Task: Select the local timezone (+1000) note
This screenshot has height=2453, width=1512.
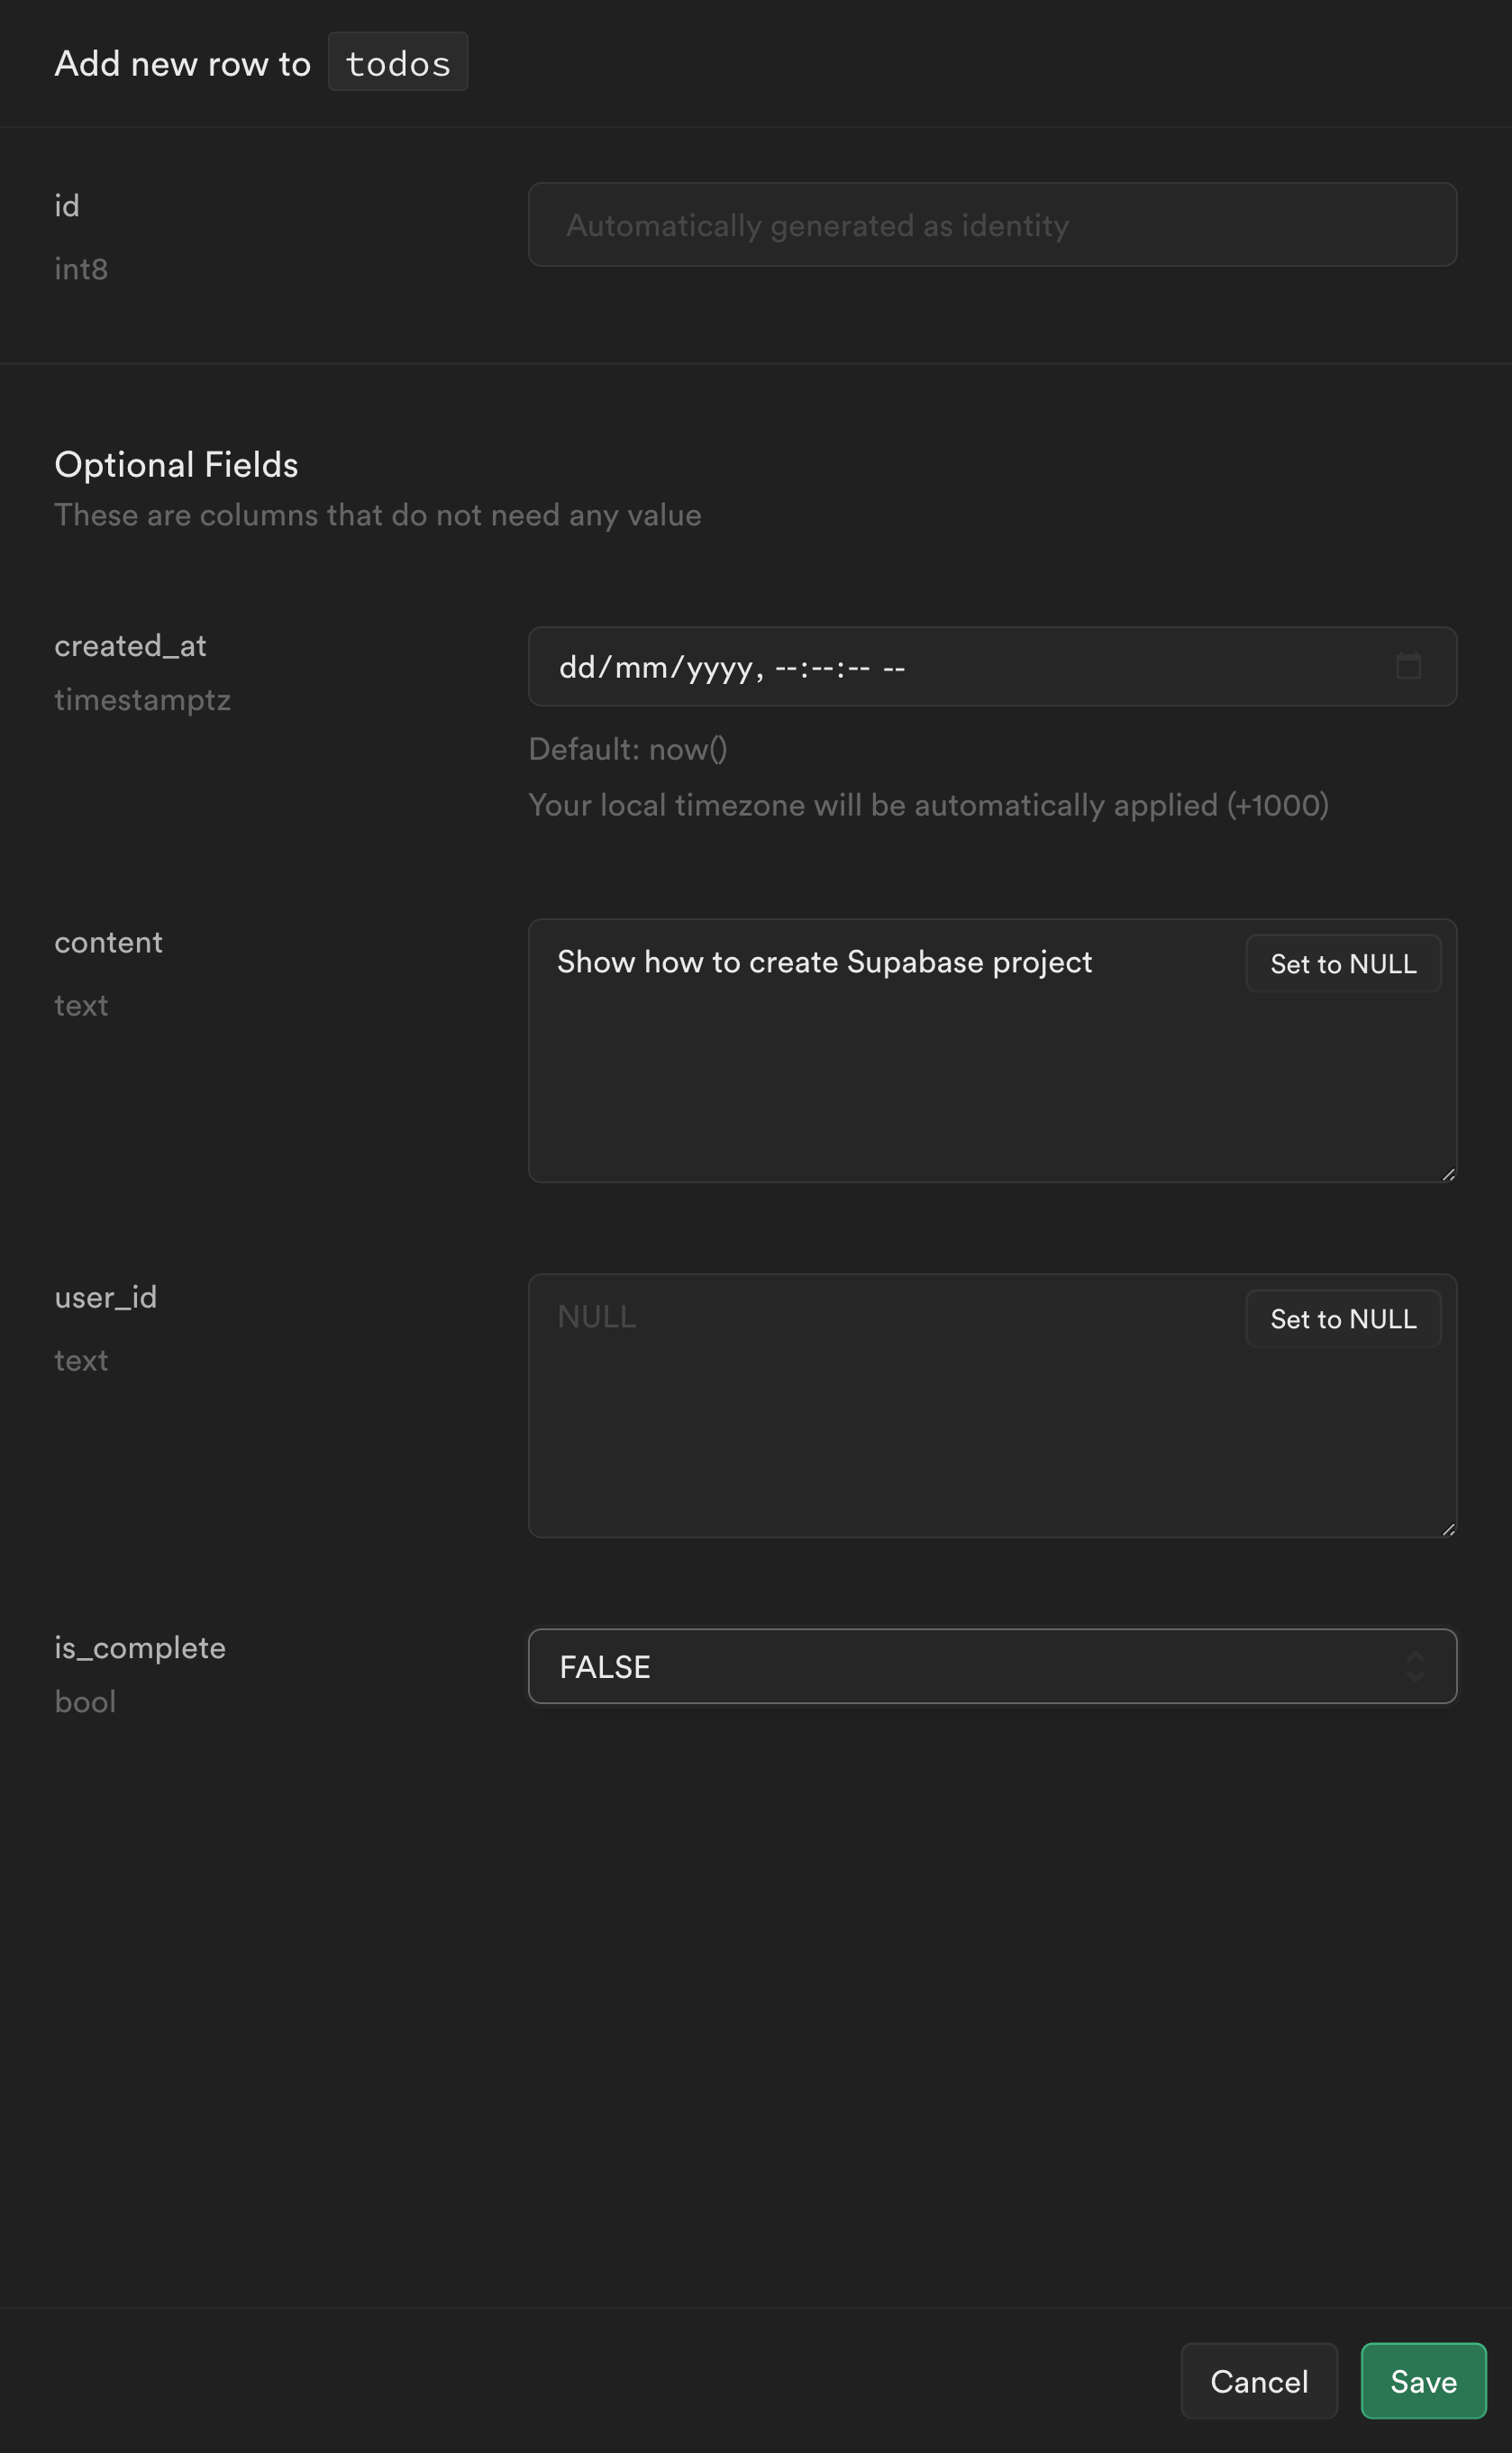Action: [x=928, y=805]
